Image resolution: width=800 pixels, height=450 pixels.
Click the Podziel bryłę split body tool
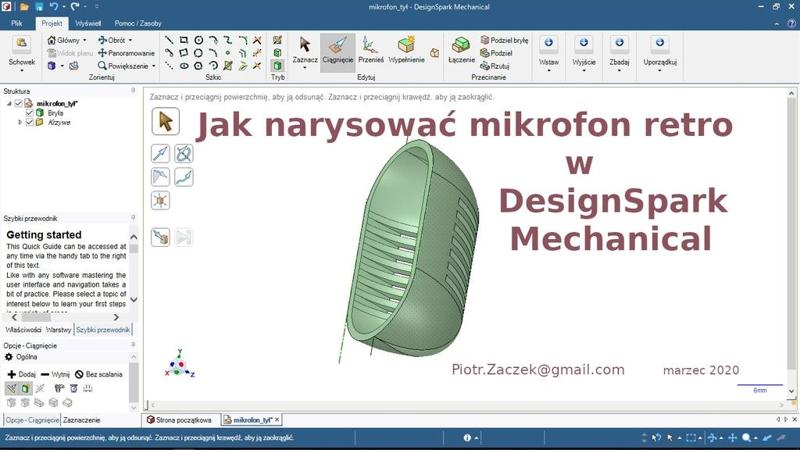click(x=504, y=40)
